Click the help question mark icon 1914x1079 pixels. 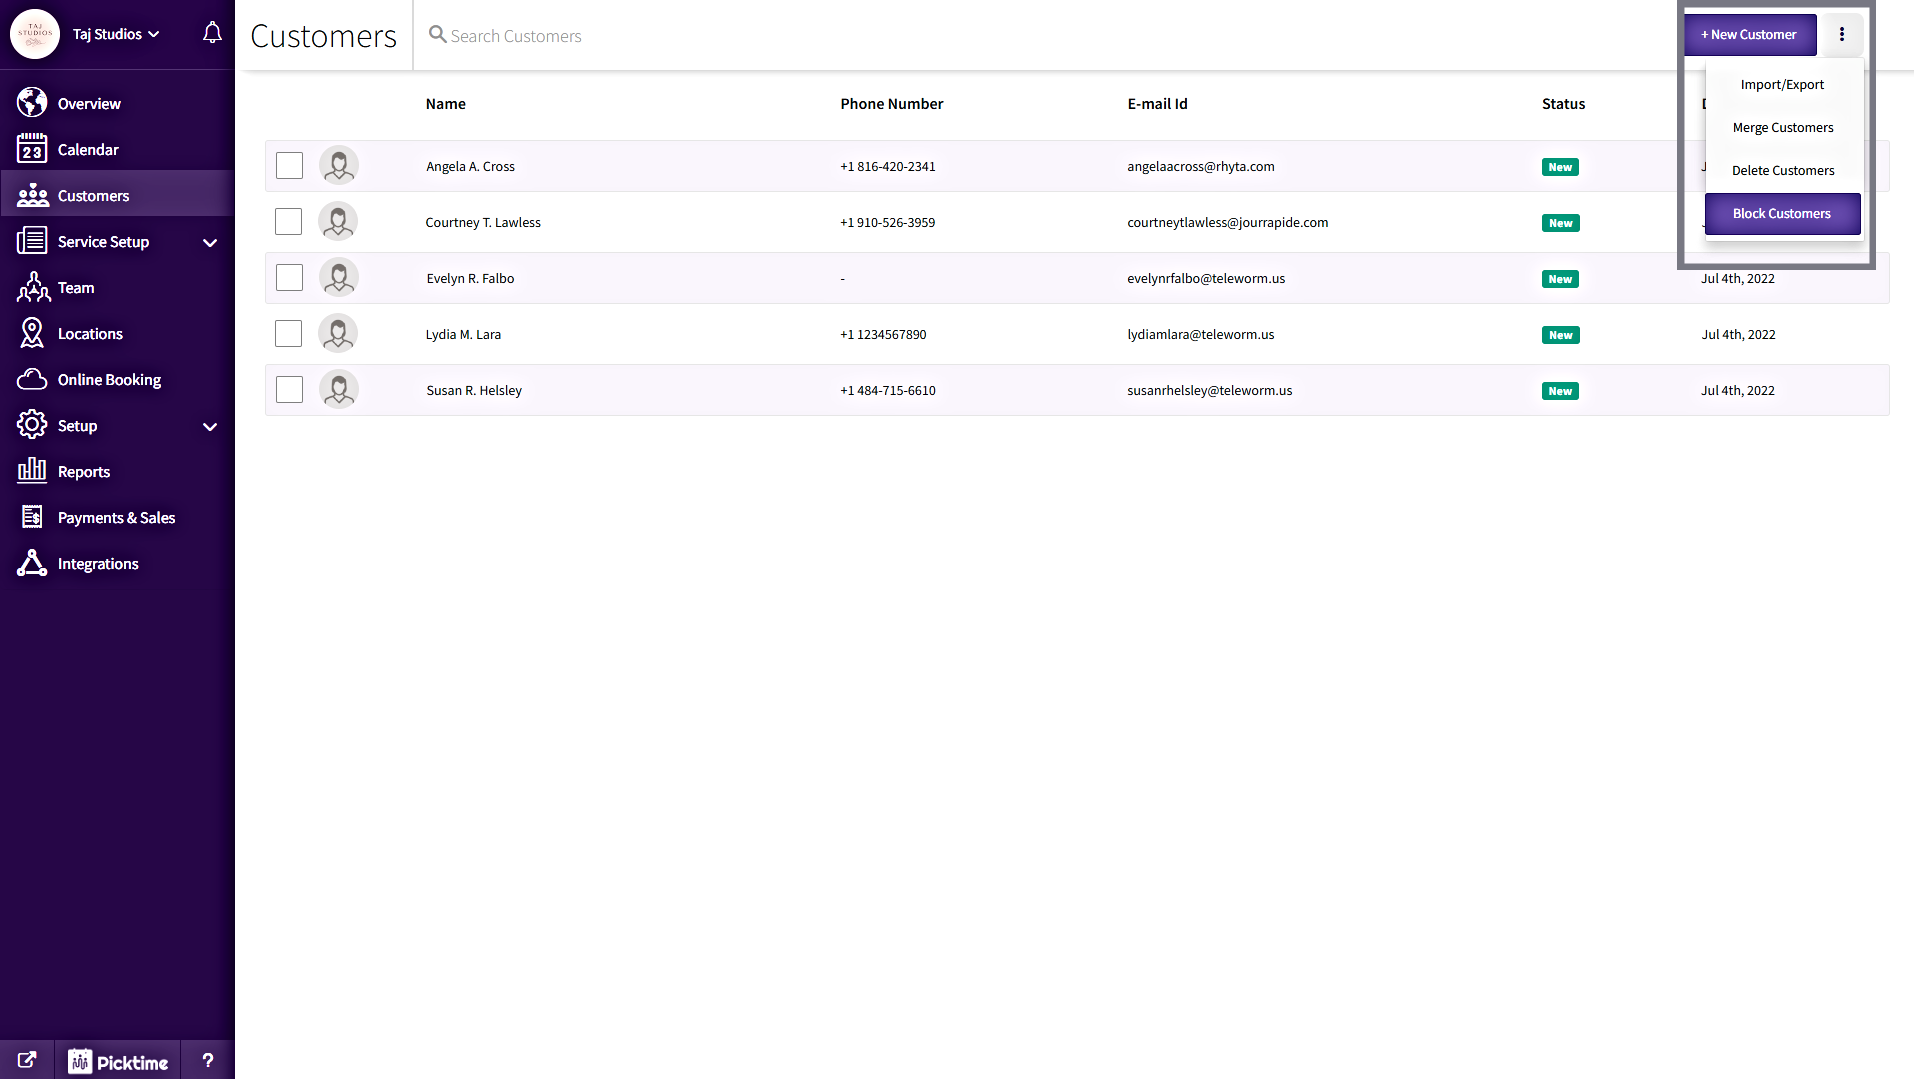pyautogui.click(x=208, y=1060)
